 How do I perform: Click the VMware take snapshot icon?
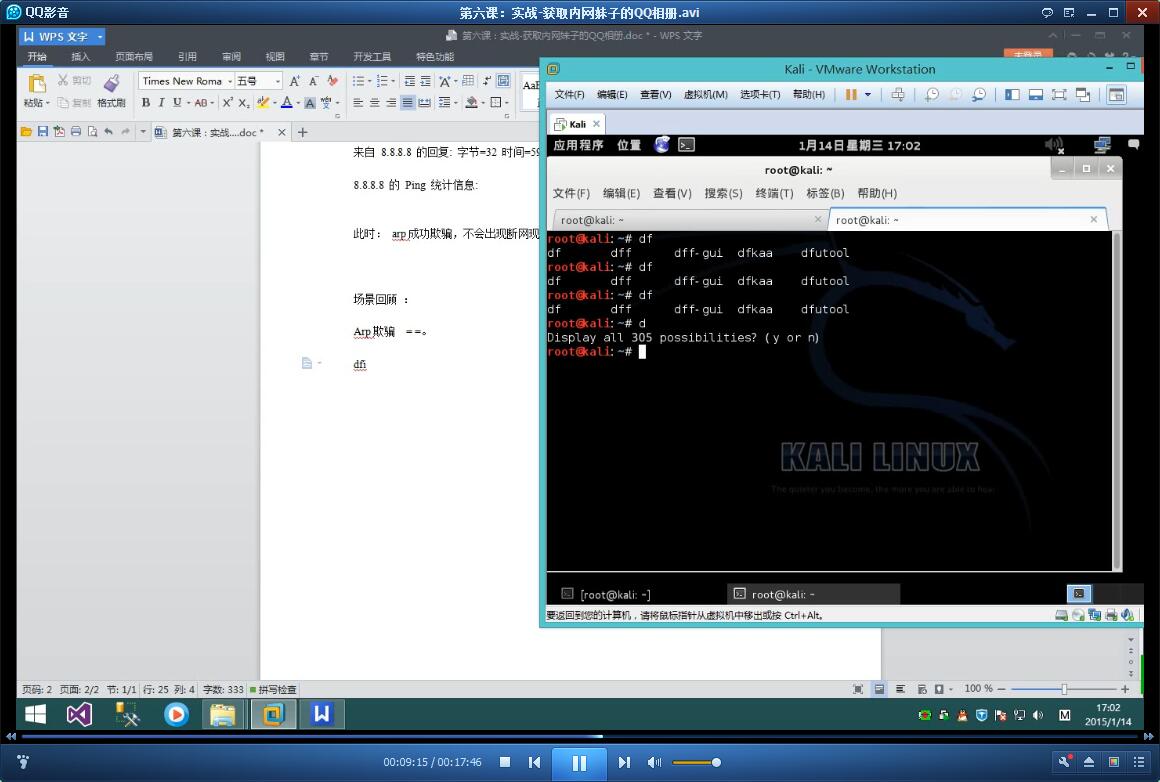[931, 95]
